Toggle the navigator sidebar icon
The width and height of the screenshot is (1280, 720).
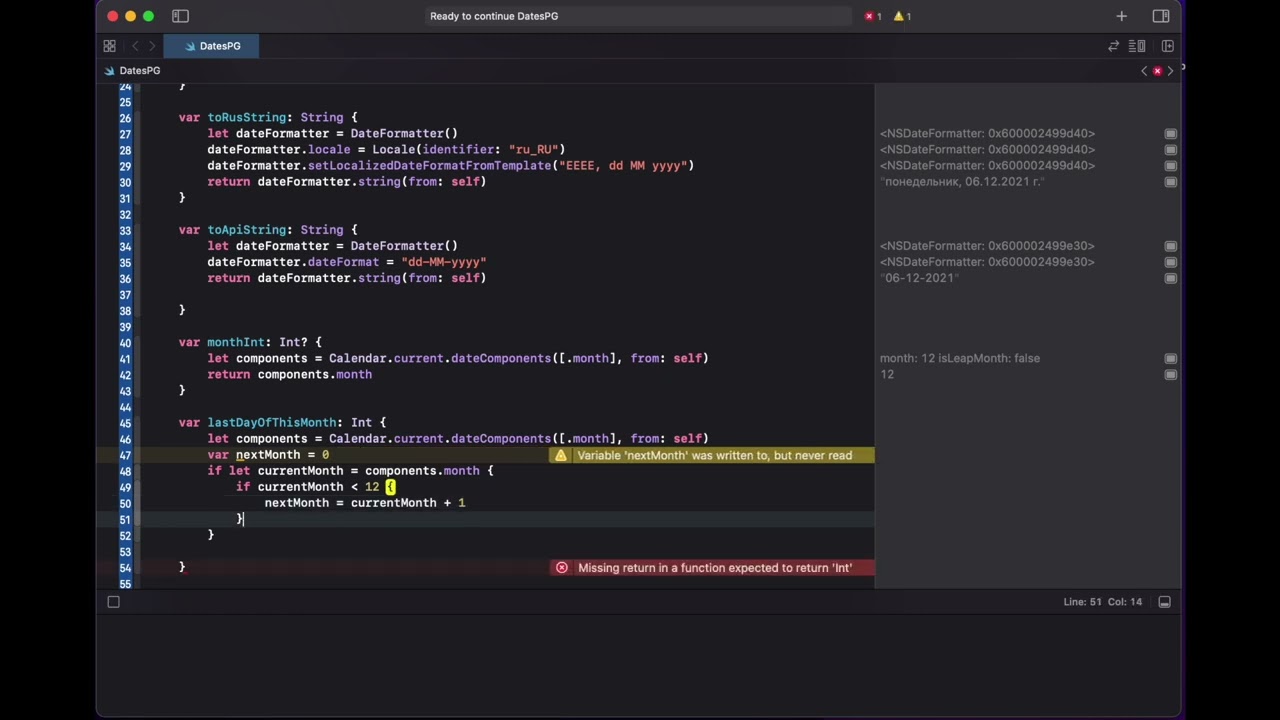click(180, 16)
